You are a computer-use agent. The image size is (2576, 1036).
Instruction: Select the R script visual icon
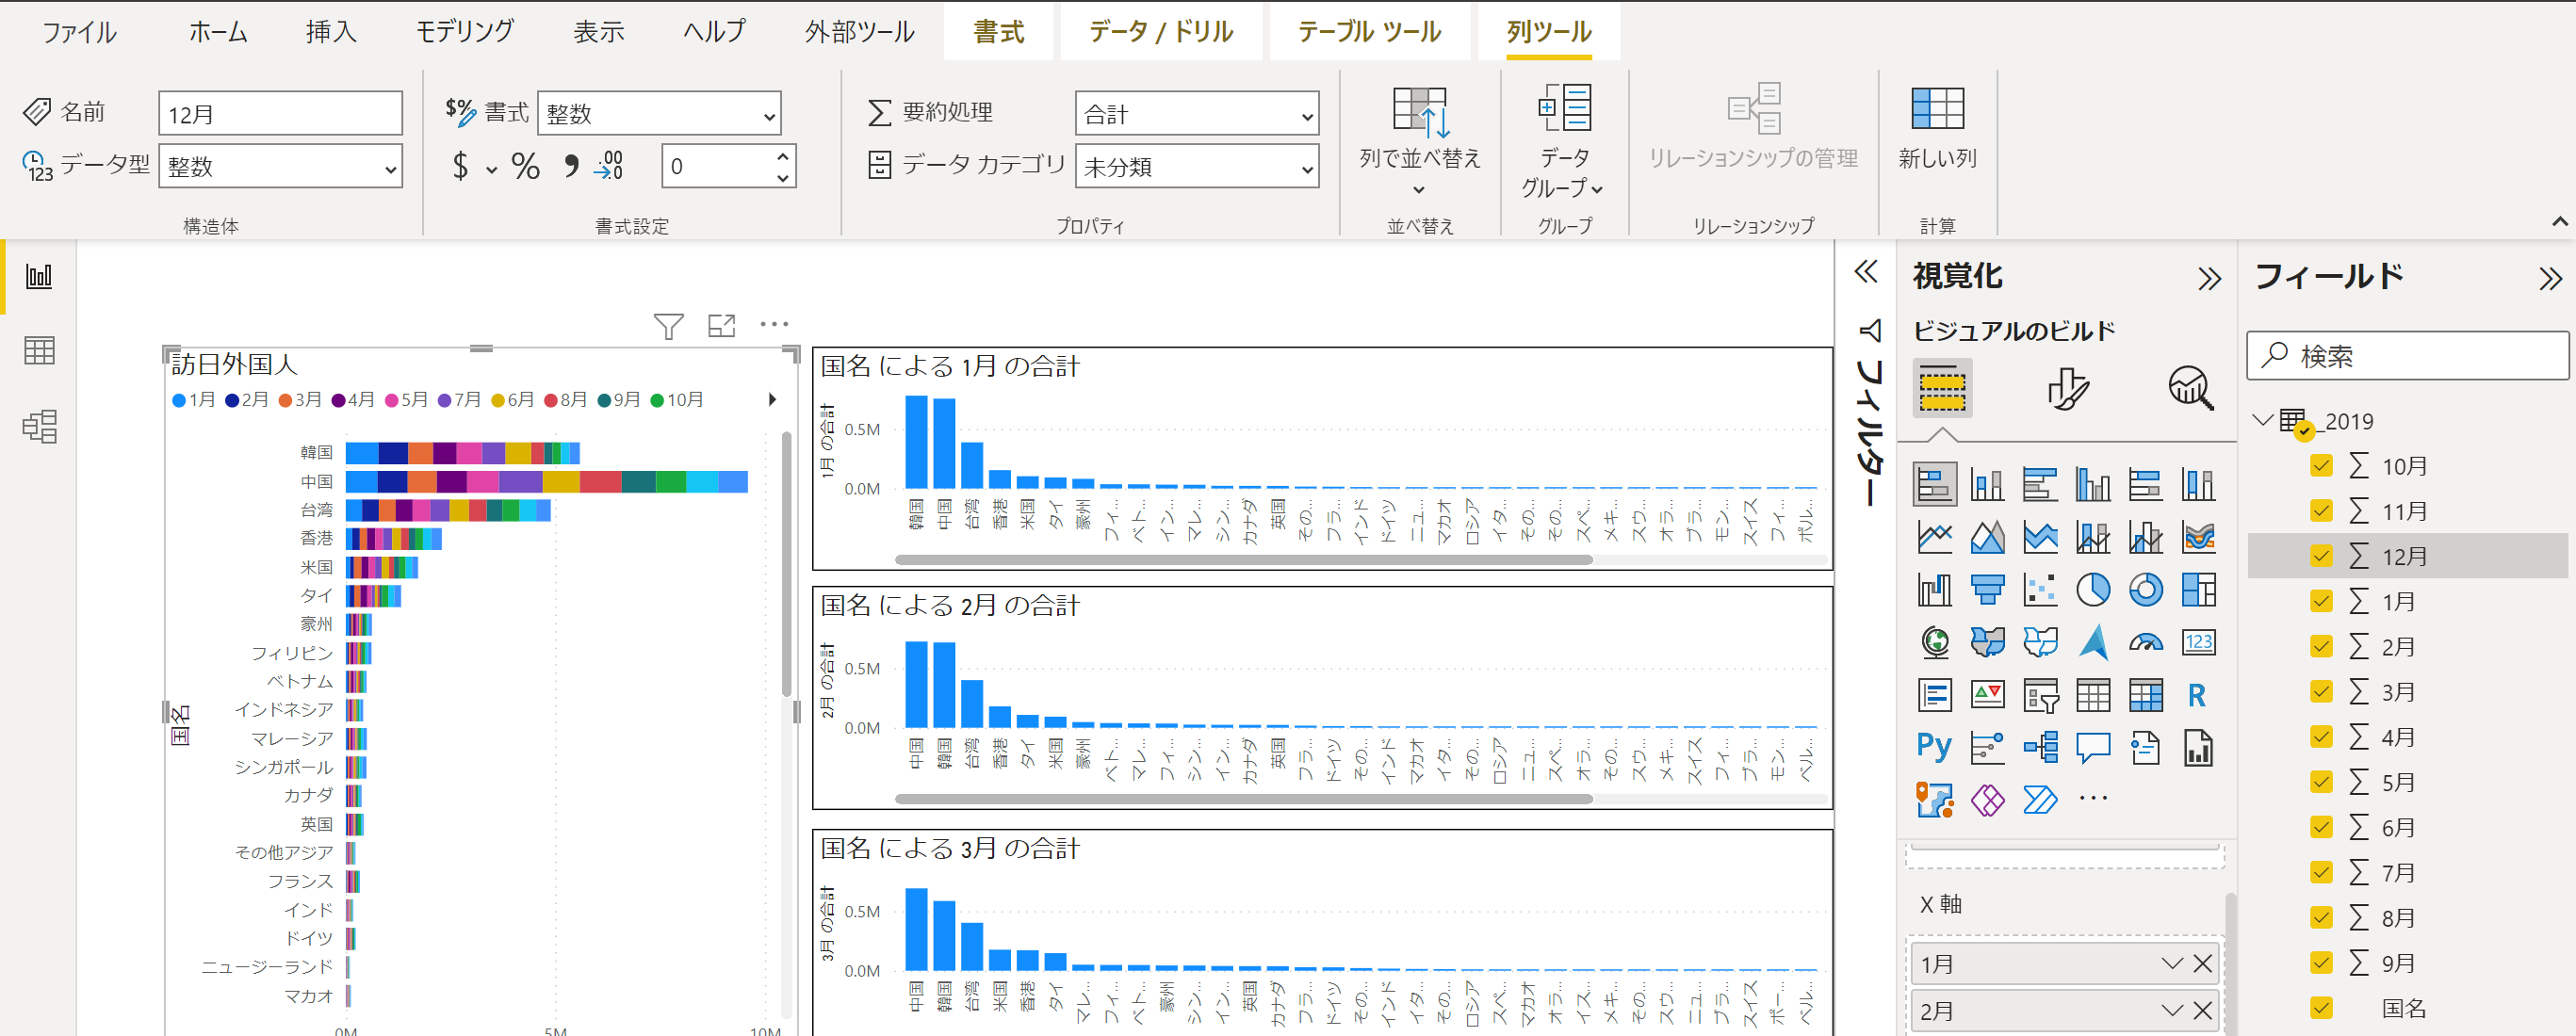point(2197,694)
